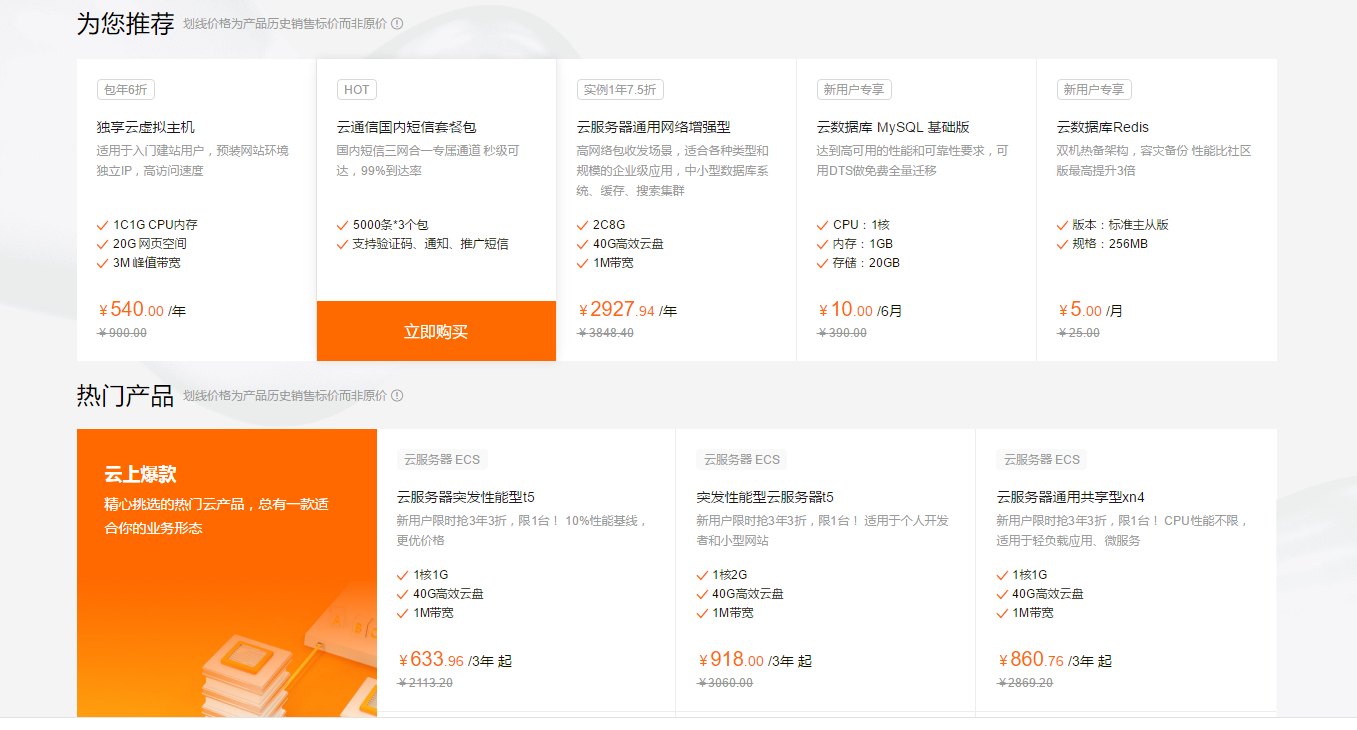This screenshot has width=1357, height=730.
Task: Click the 新用户专享 tag on the MySQL card
Action: point(853,89)
